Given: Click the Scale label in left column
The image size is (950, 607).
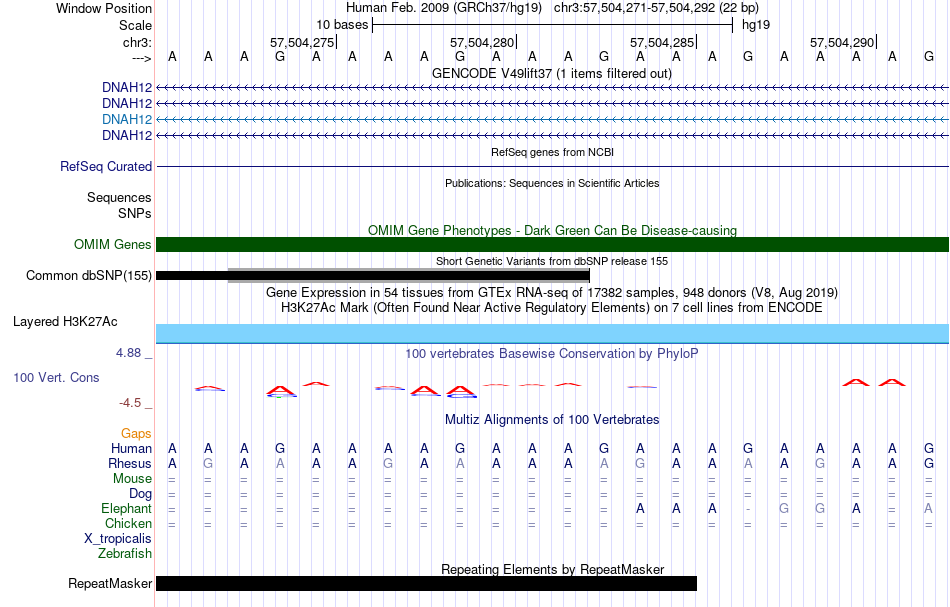Looking at the screenshot, I should point(135,25).
